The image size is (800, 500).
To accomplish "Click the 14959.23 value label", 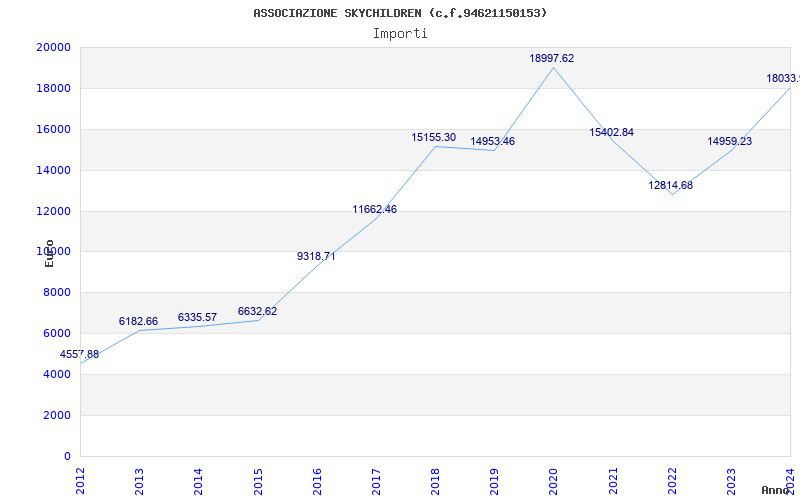I will pos(730,141).
